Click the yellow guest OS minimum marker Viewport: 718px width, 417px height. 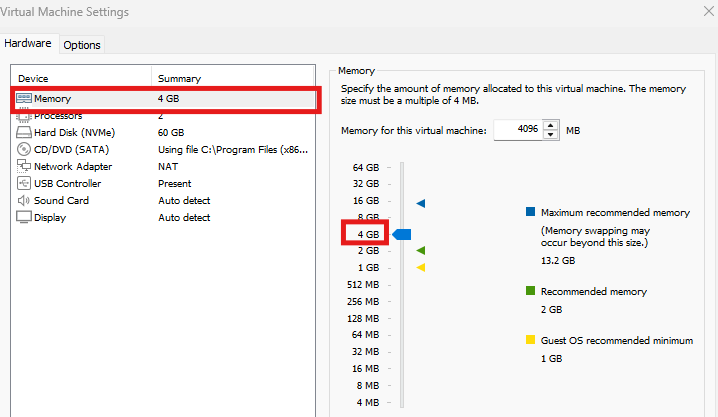click(x=421, y=267)
